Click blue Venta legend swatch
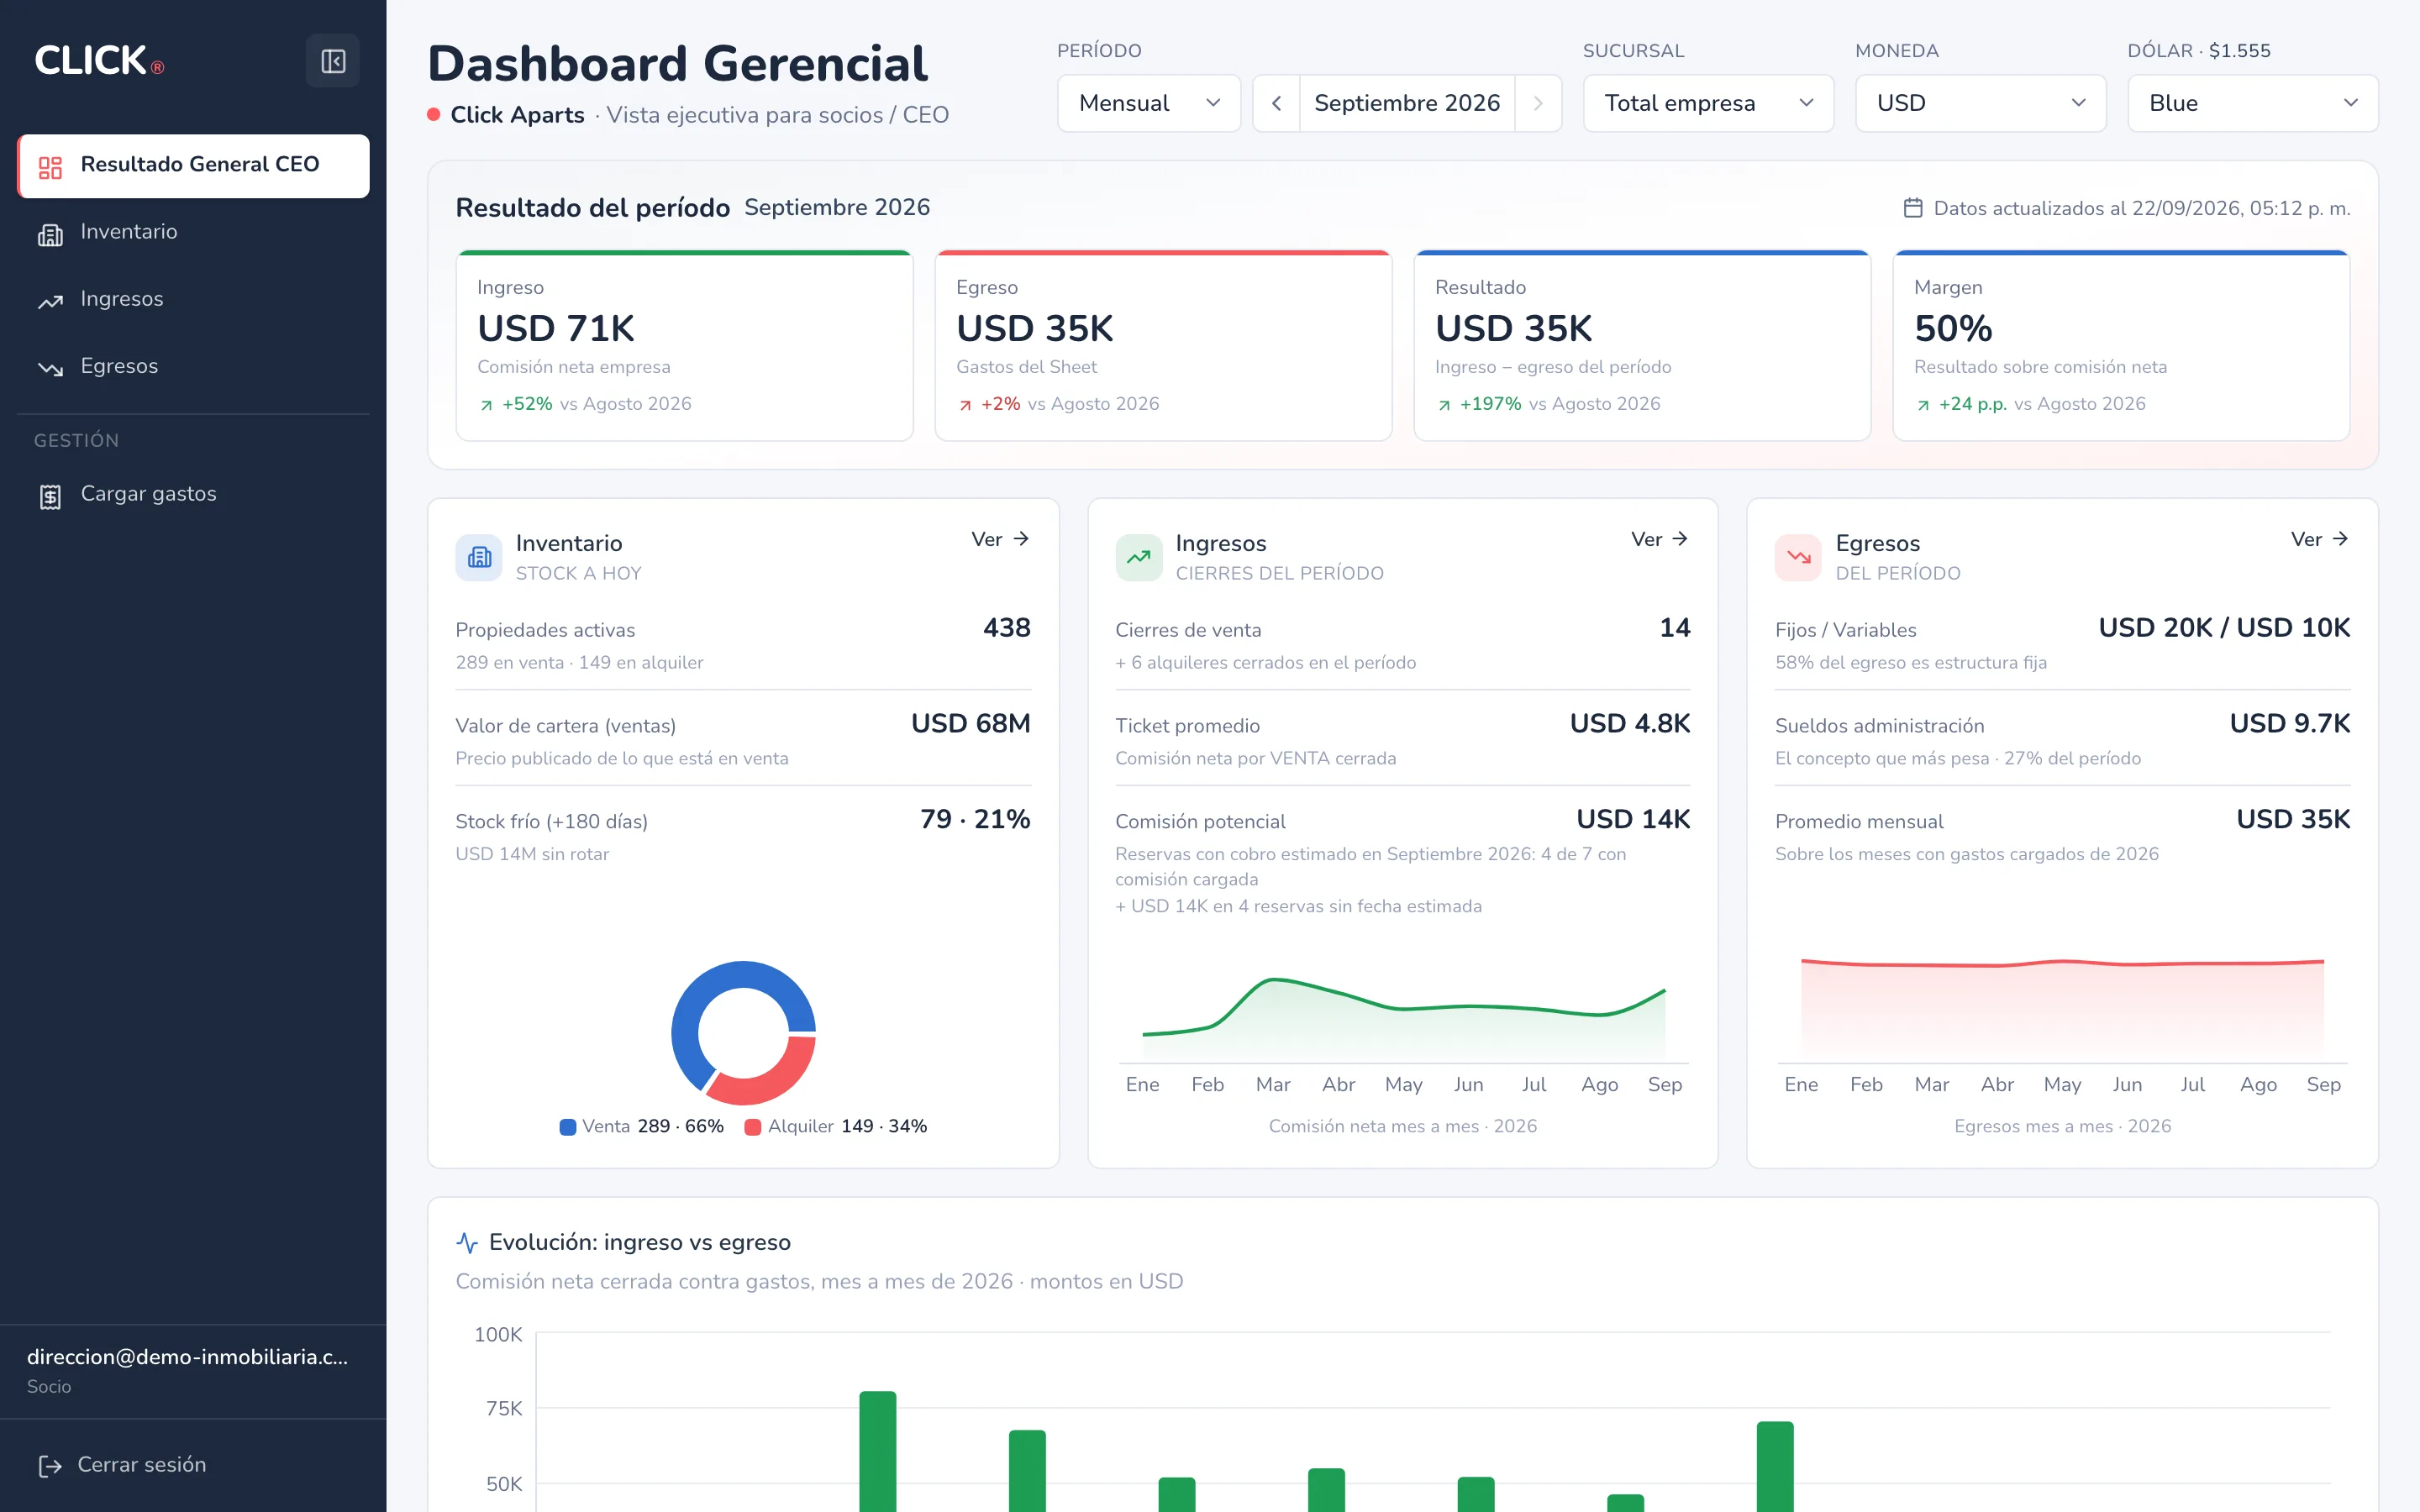Viewport: 2420px width, 1512px height. click(568, 1127)
